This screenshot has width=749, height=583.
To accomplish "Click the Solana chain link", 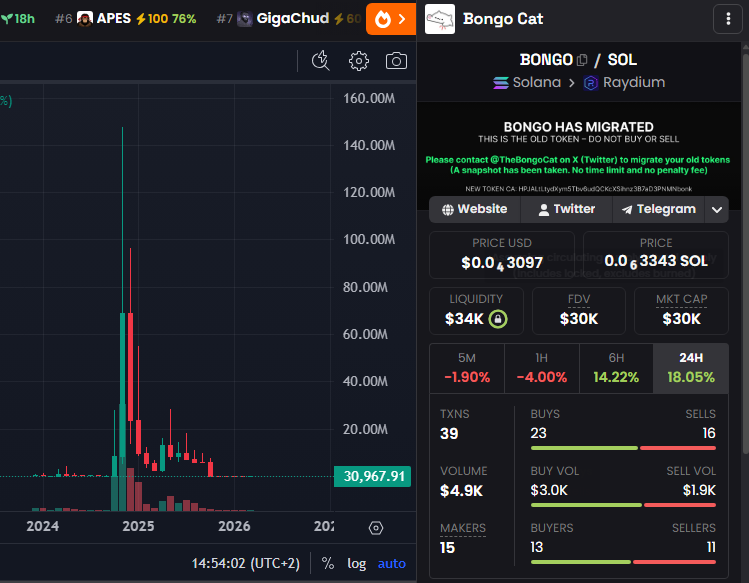I will (x=527, y=83).
